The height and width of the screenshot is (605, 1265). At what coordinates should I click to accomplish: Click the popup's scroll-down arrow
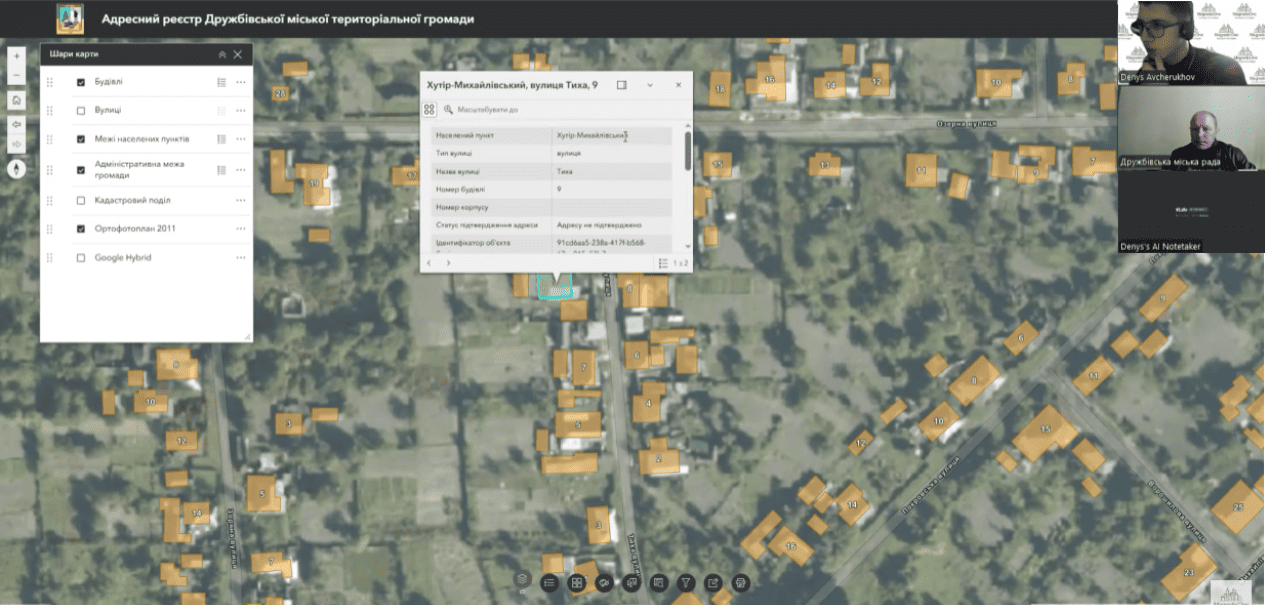click(x=687, y=246)
